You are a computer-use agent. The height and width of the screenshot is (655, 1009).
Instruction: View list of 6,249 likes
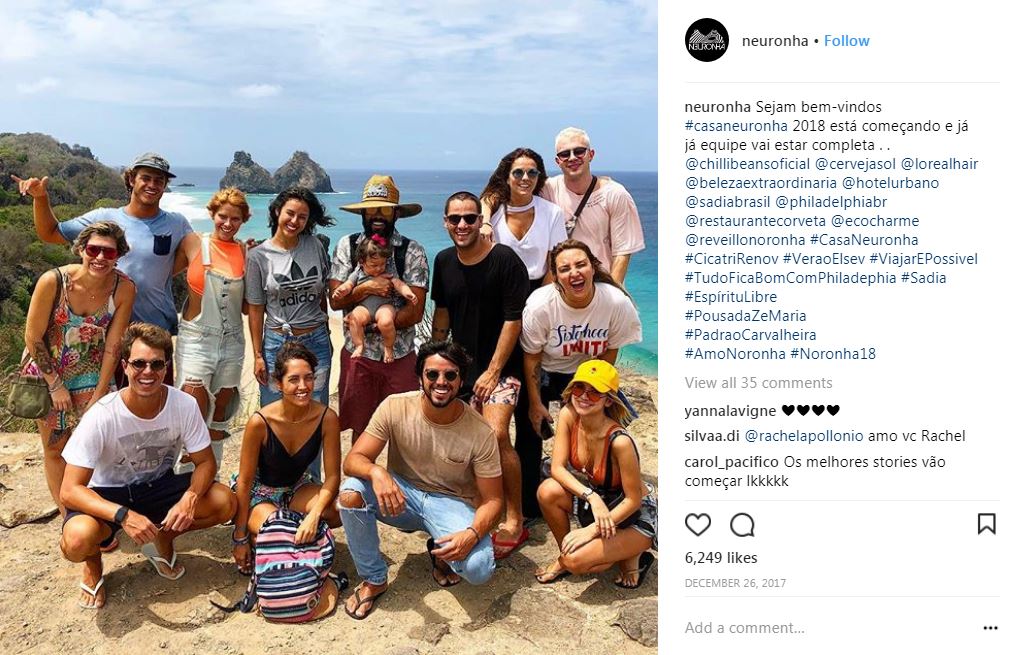pyautogui.click(x=721, y=558)
